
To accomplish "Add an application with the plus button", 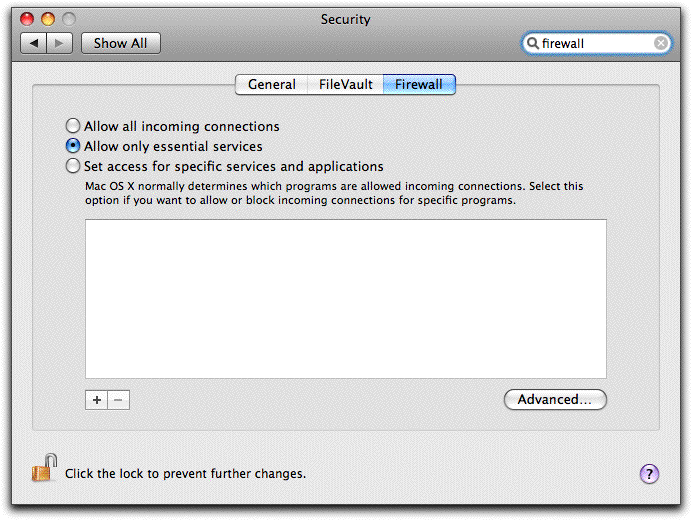I will click(97, 400).
